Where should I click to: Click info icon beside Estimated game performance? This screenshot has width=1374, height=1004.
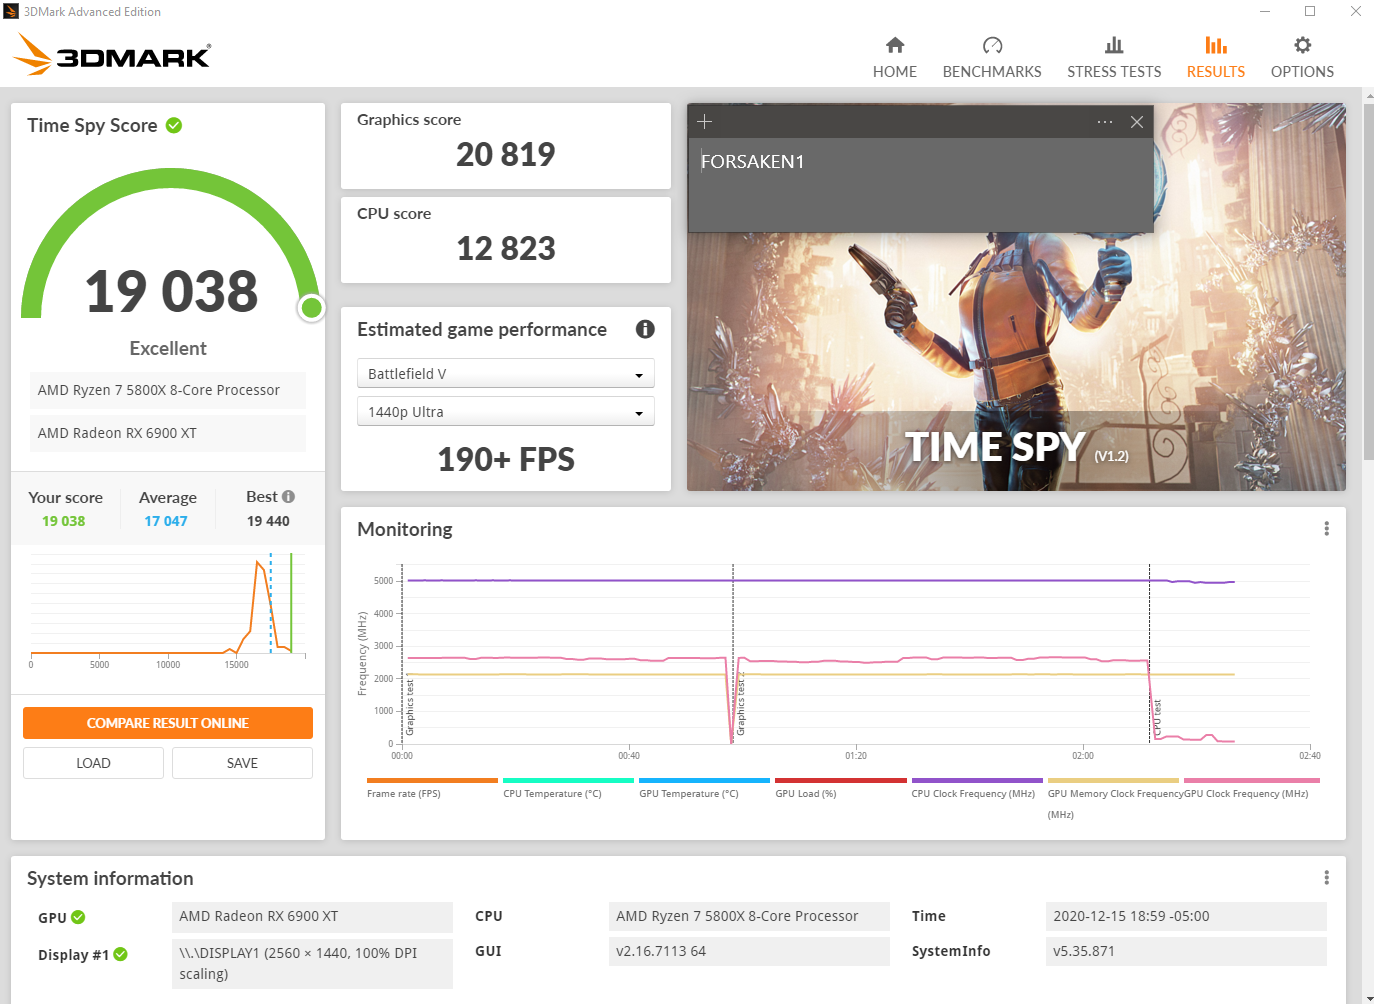[x=645, y=329]
